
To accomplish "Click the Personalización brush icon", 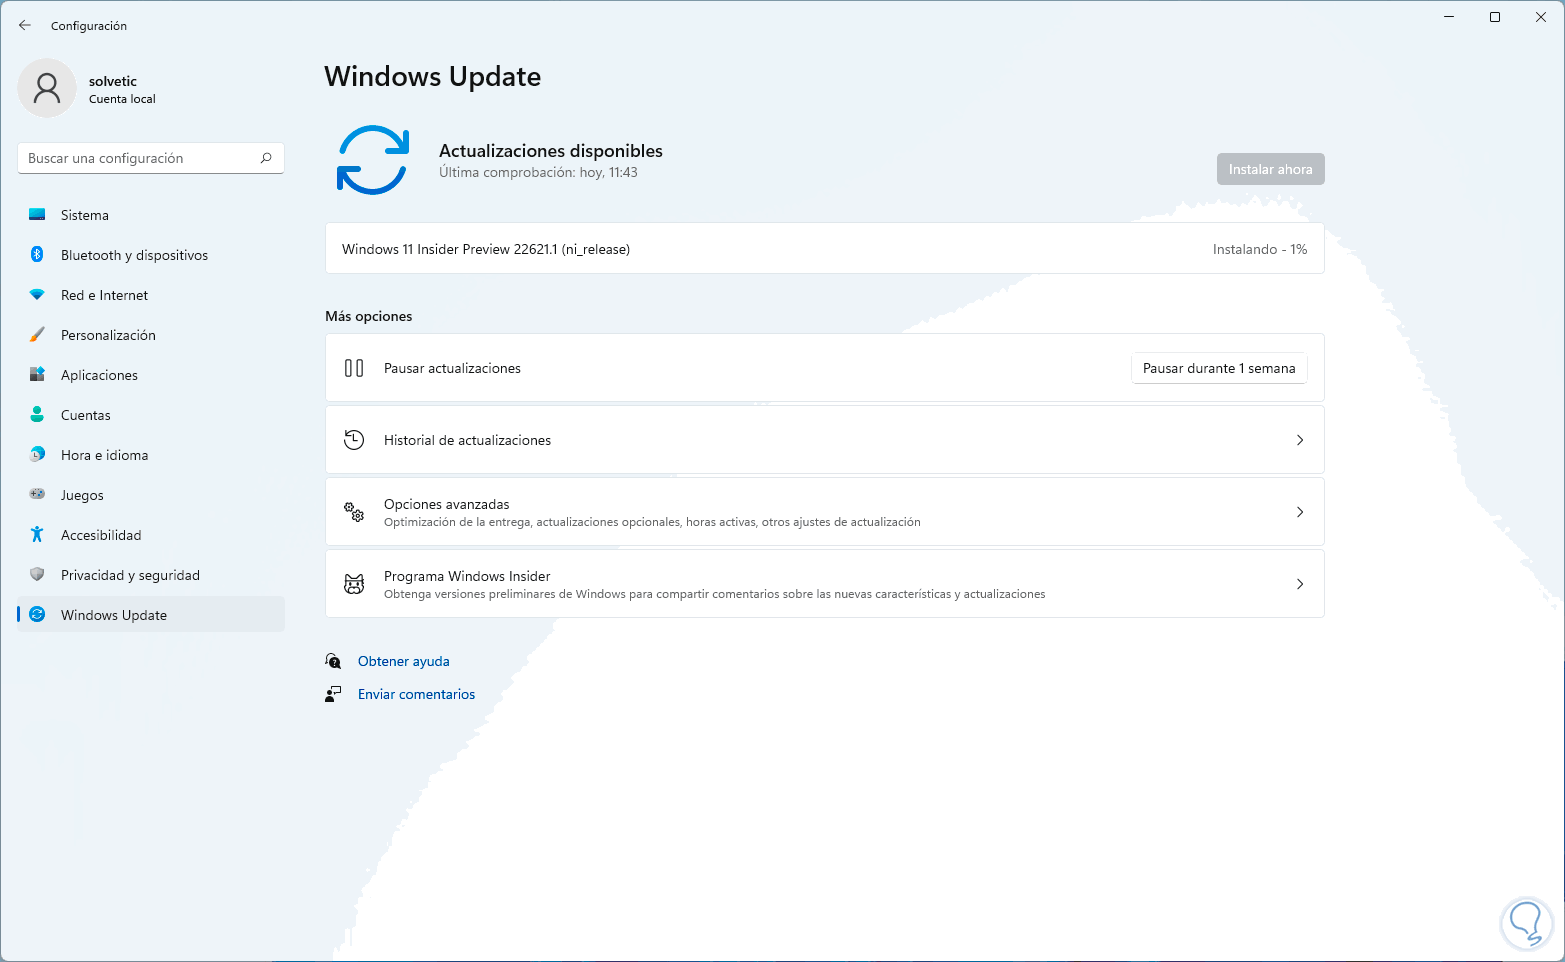I will (x=37, y=334).
